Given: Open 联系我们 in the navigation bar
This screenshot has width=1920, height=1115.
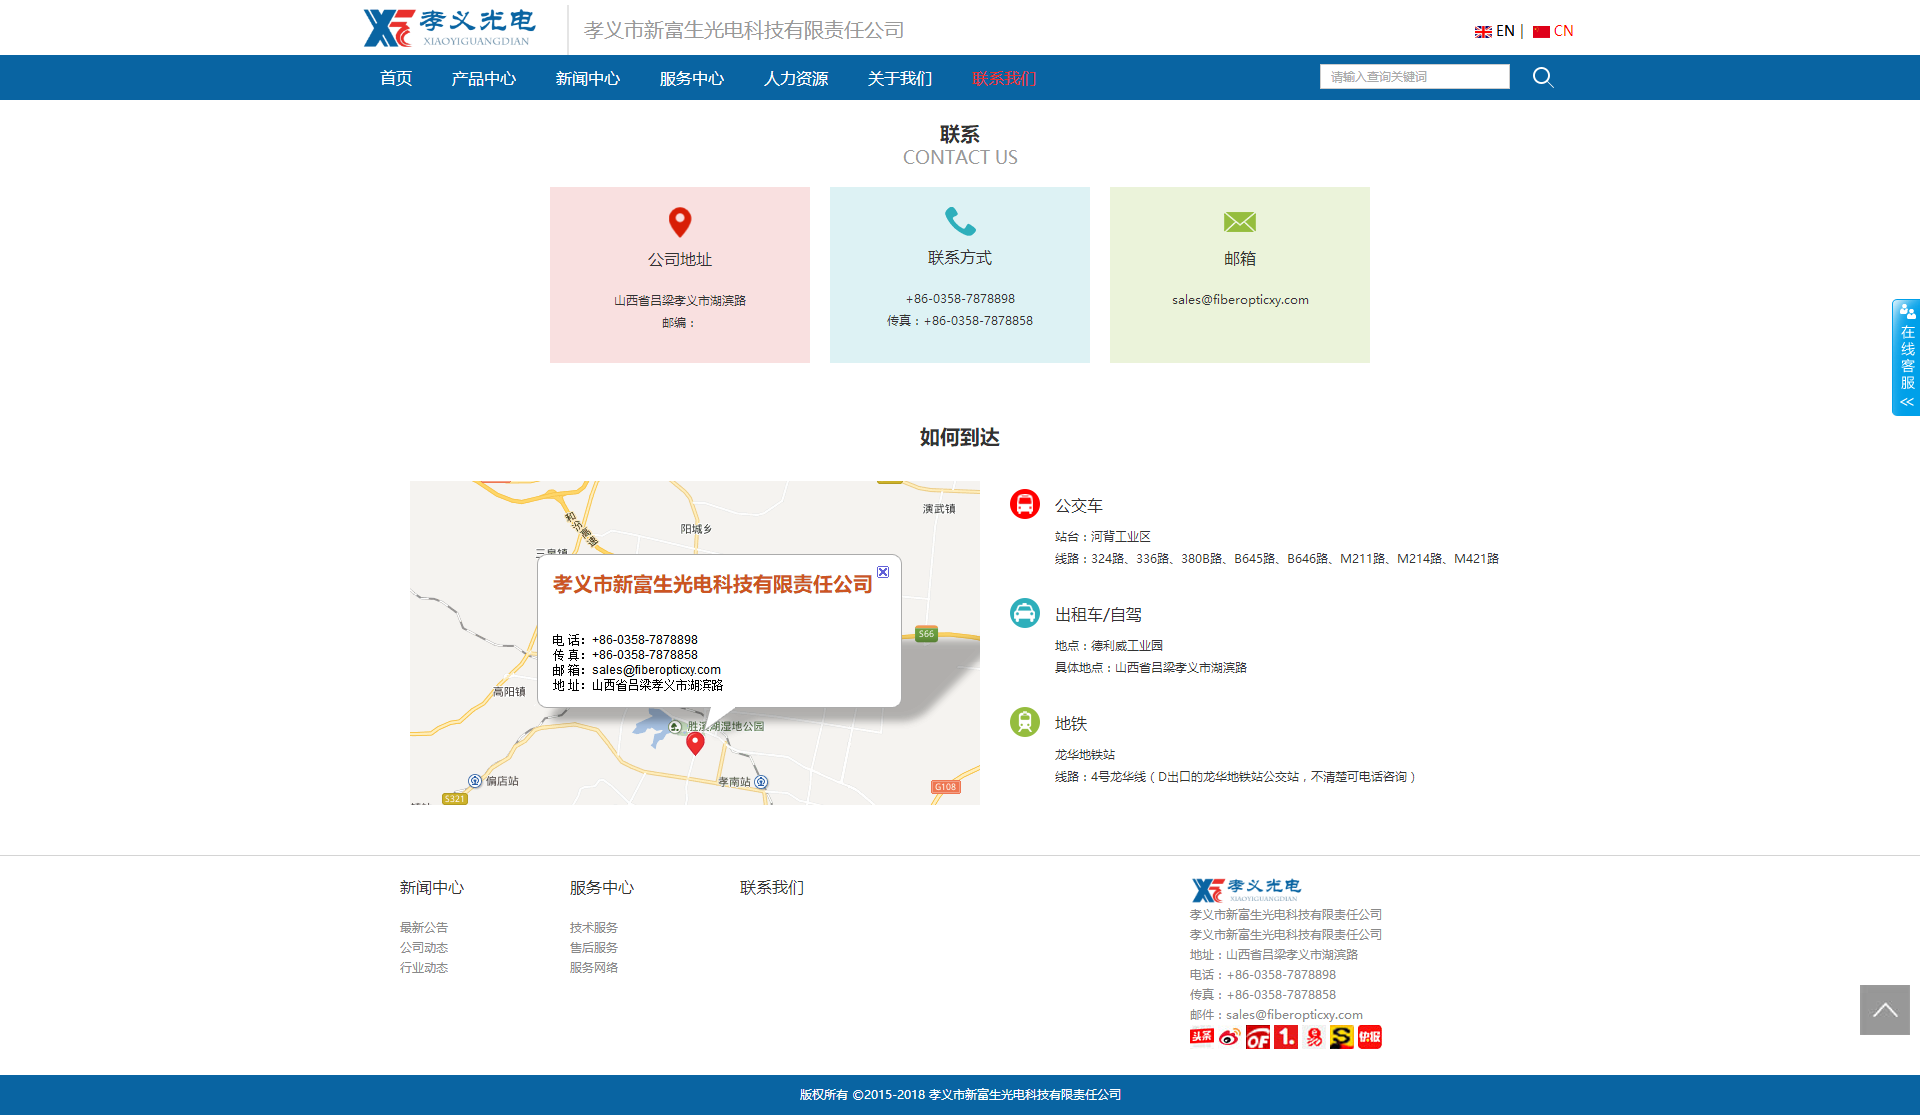Looking at the screenshot, I should 1004,78.
